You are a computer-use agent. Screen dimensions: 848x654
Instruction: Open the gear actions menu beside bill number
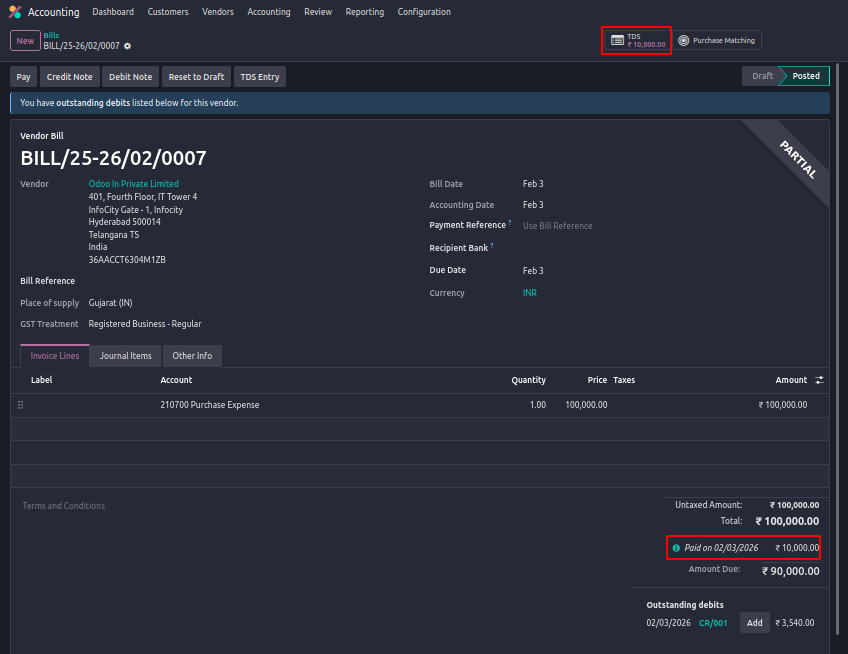click(x=128, y=46)
